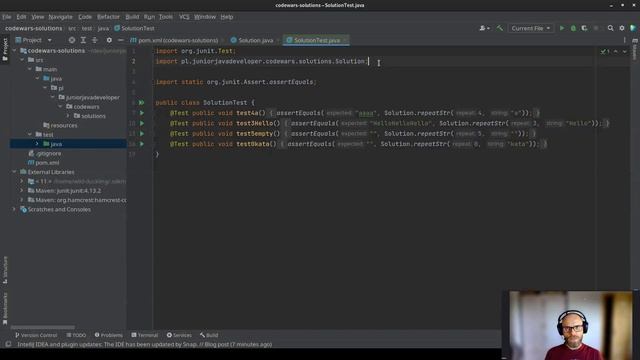Click run gutter icon for SolutionTest class
Image resolution: width=640 pixels, height=360 pixels.
pos(142,102)
